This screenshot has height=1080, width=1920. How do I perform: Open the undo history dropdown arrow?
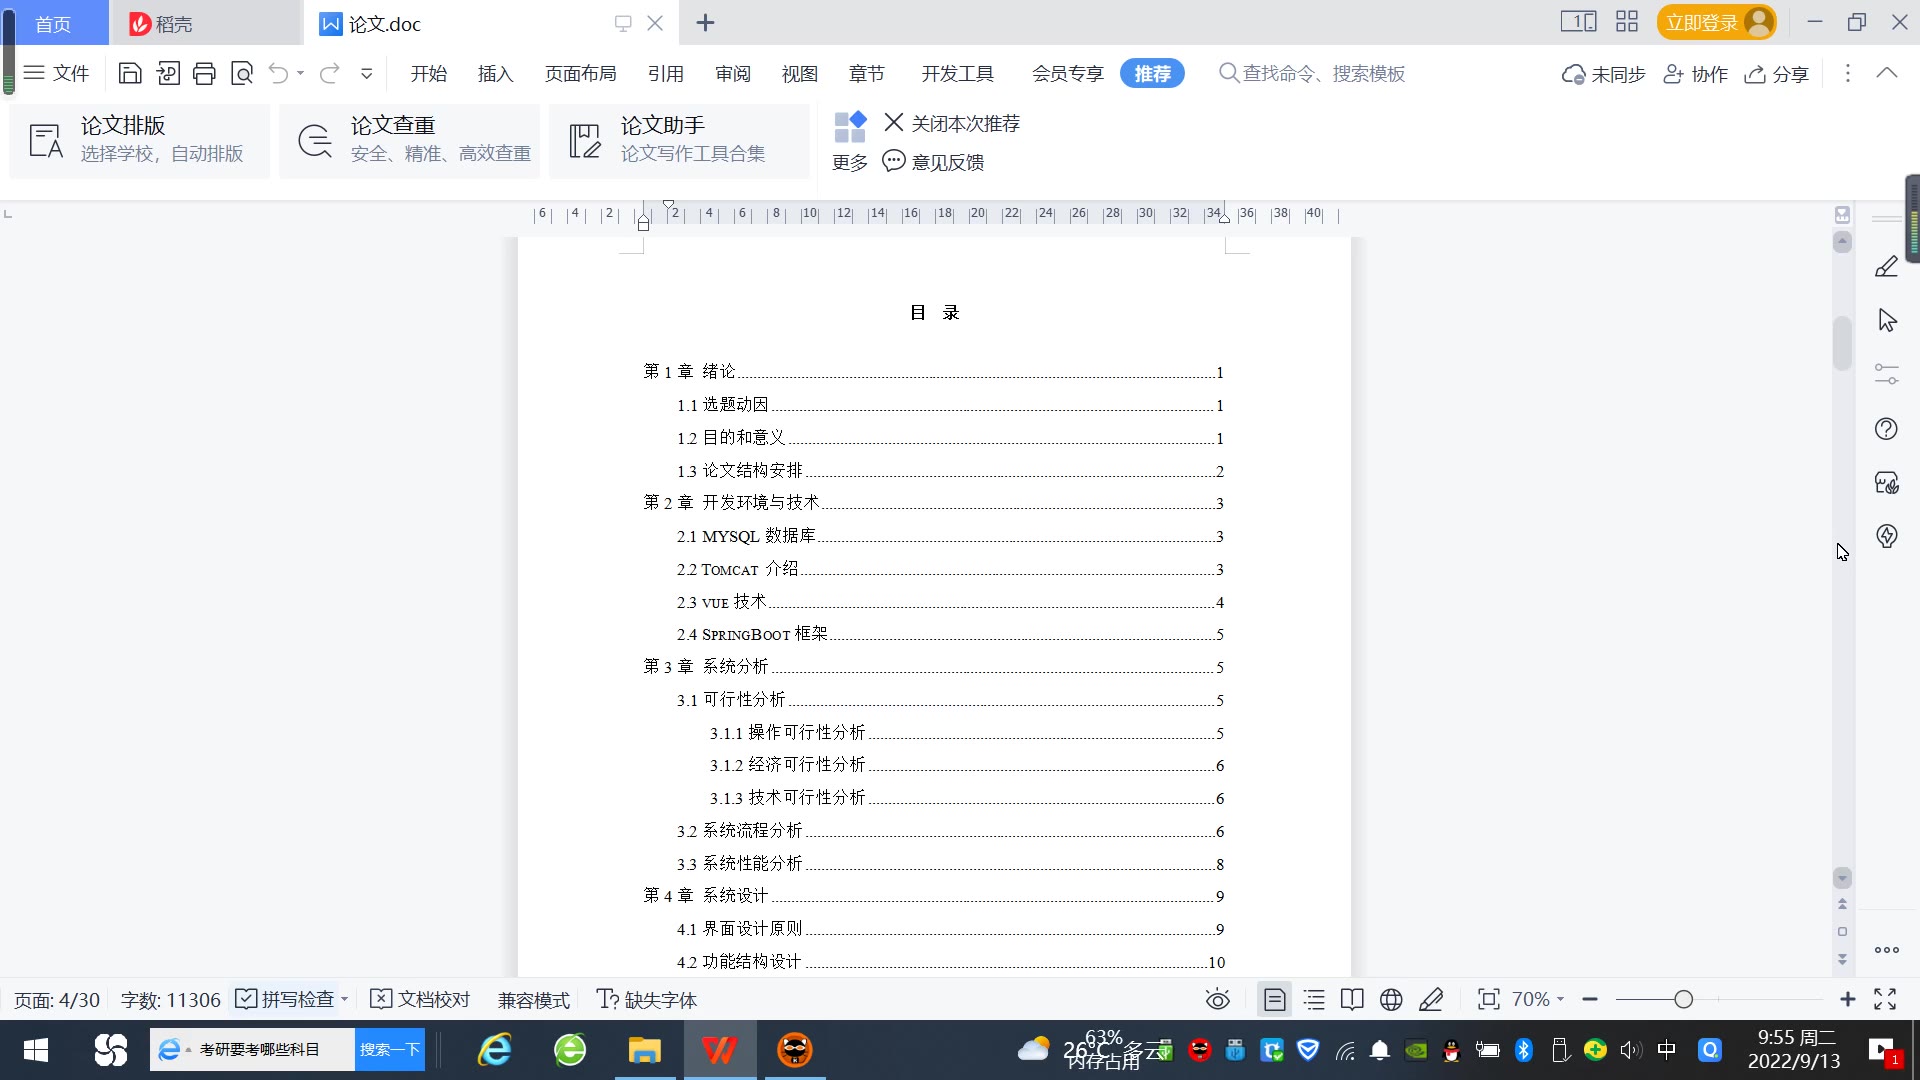(300, 73)
